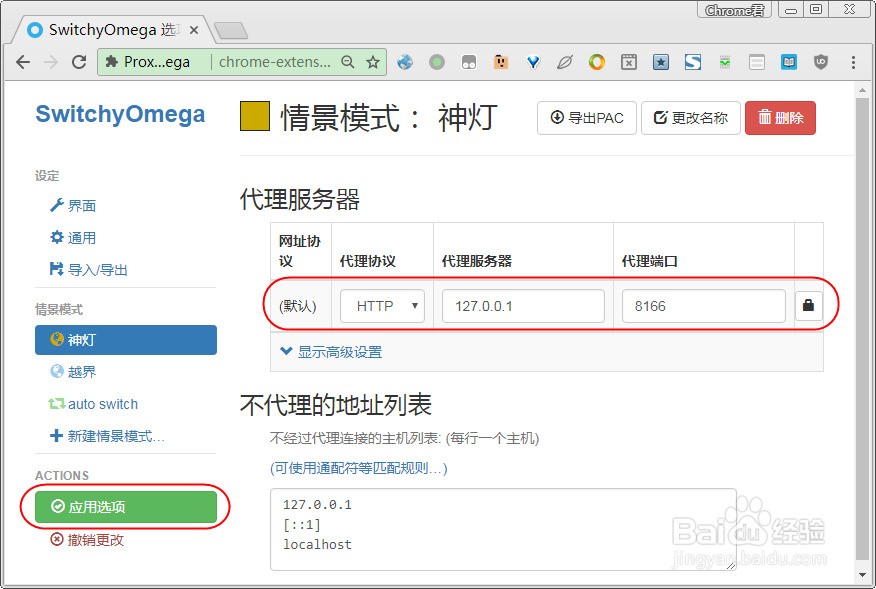This screenshot has width=876, height=589.
Task: Click the 不代理的地址列表 heading
Action: 336,405
